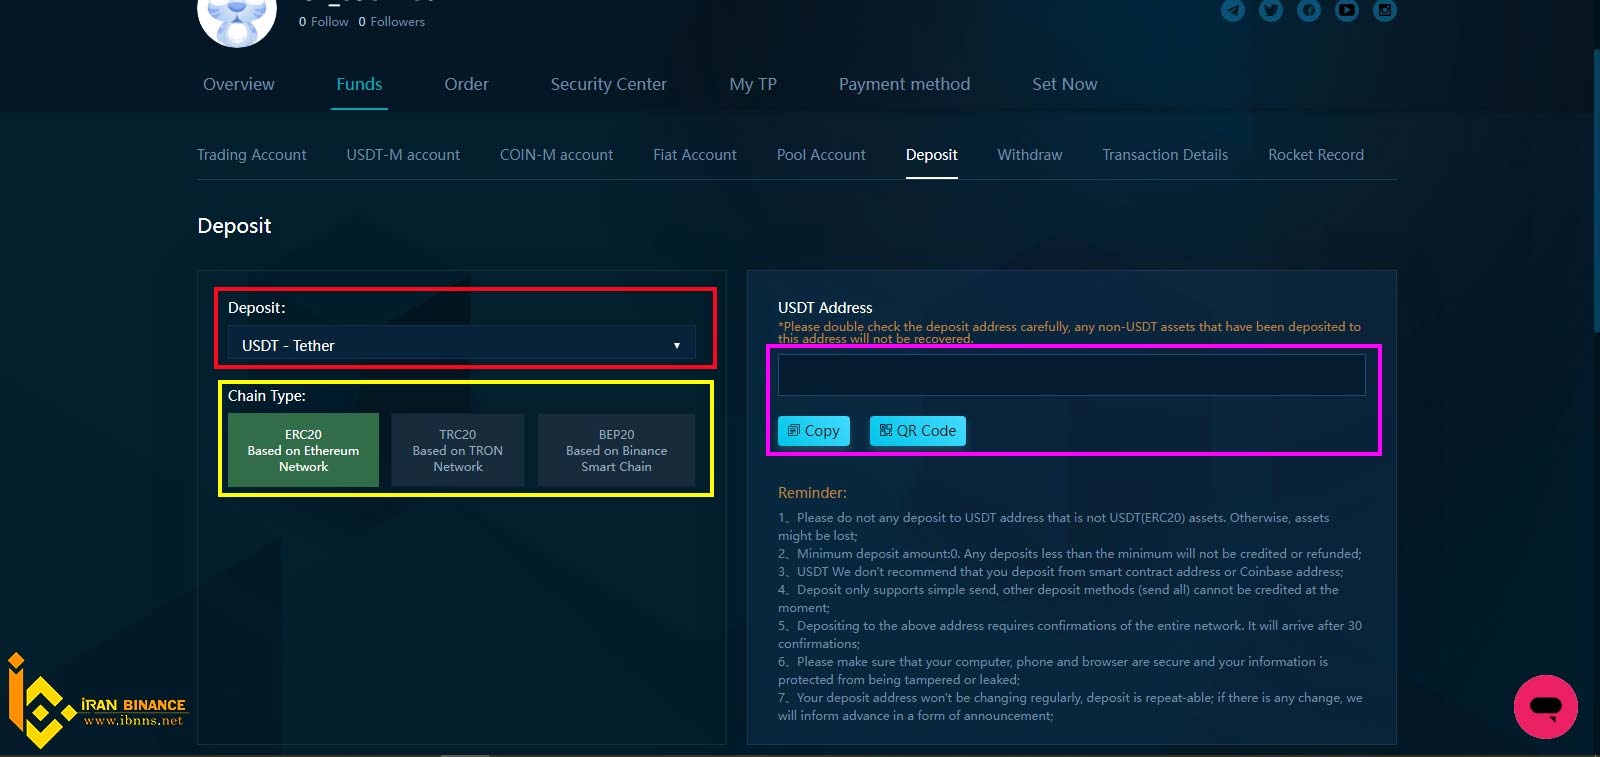Switch to Pool Account sub-tab
Screen dimensions: 1600x757
tap(821, 155)
